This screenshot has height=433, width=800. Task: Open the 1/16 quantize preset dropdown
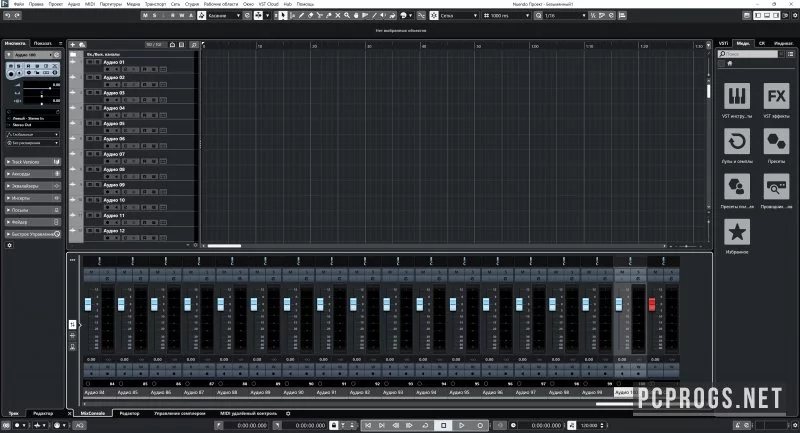(x=564, y=16)
